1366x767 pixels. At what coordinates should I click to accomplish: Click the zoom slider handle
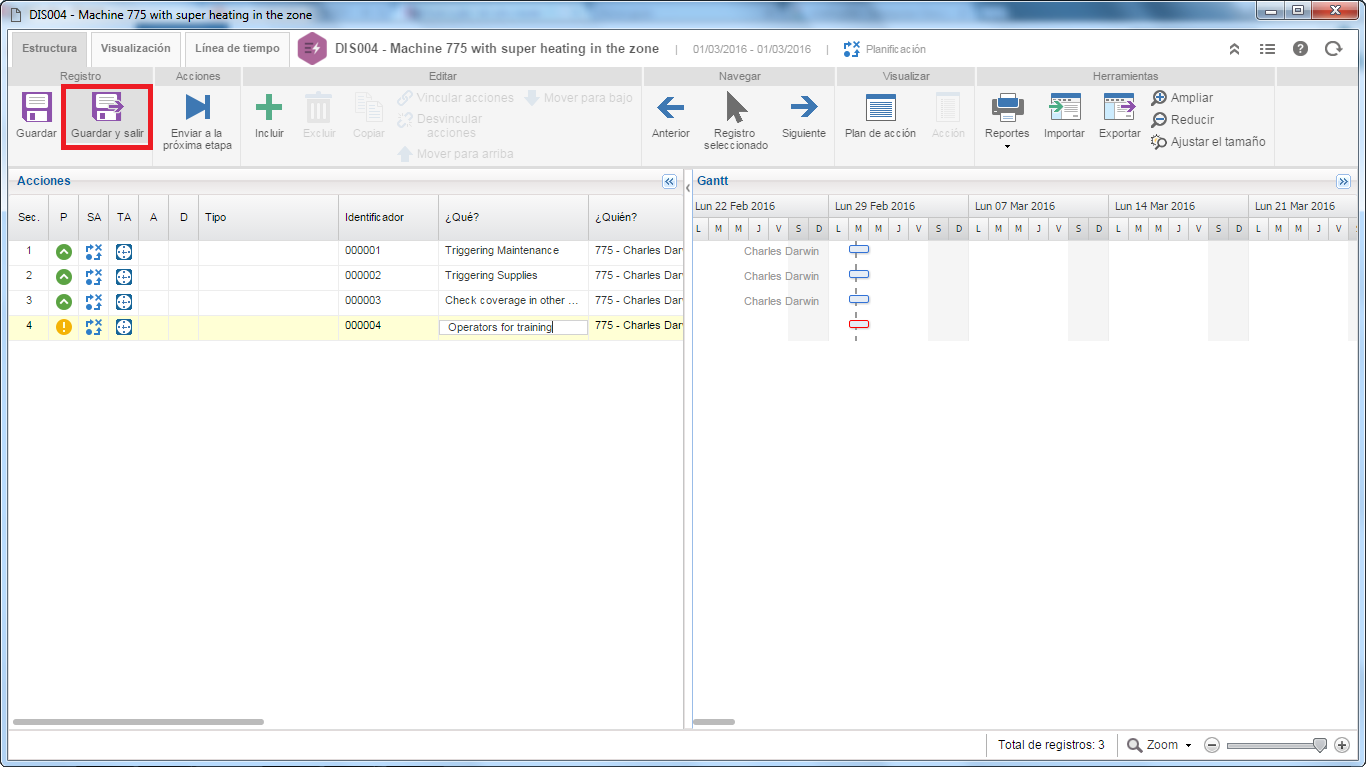pyautogui.click(x=1320, y=745)
